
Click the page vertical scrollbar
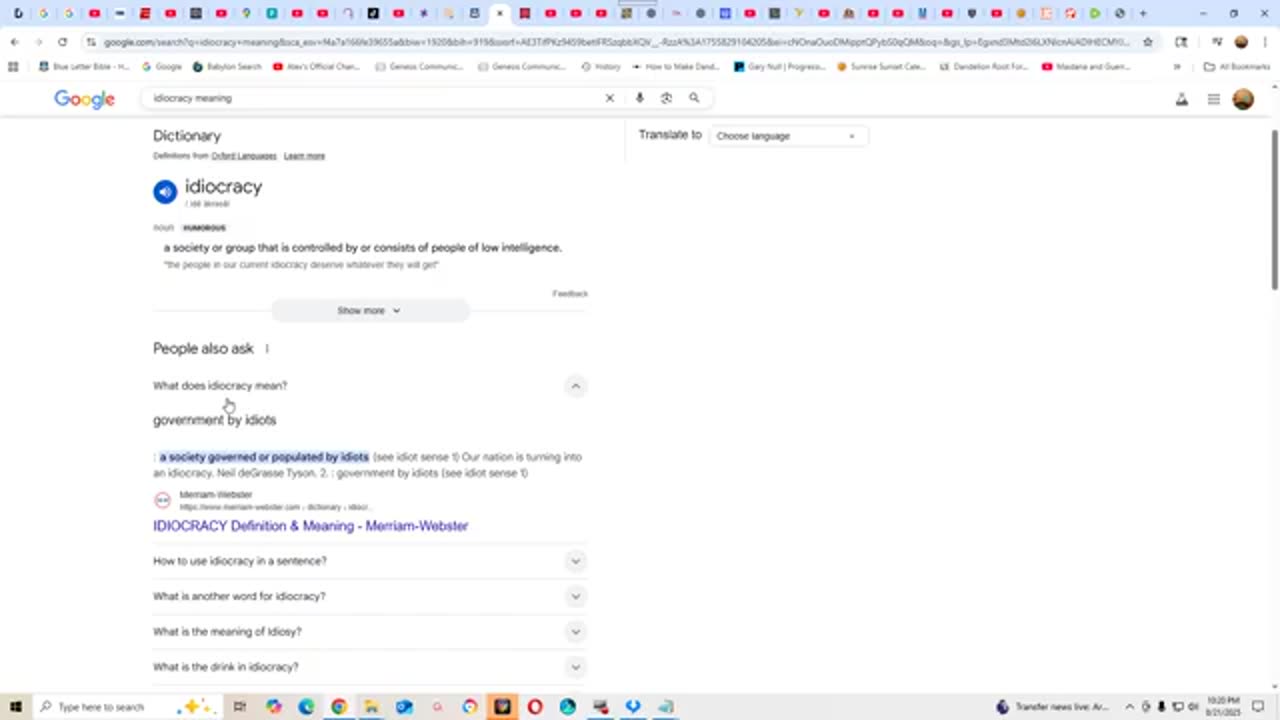coord(1274,208)
